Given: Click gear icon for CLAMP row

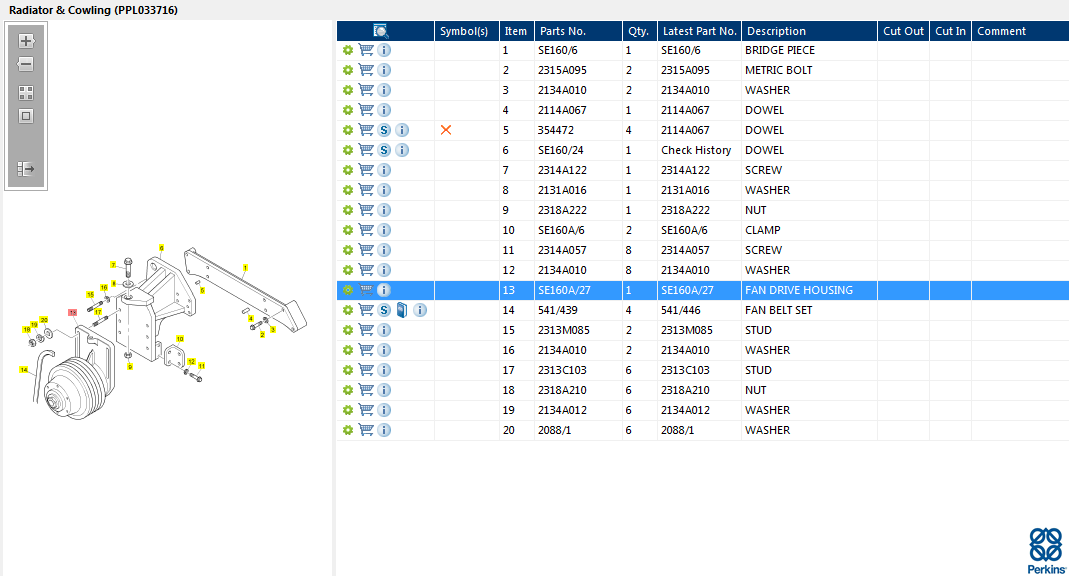Looking at the screenshot, I should (x=348, y=230).
